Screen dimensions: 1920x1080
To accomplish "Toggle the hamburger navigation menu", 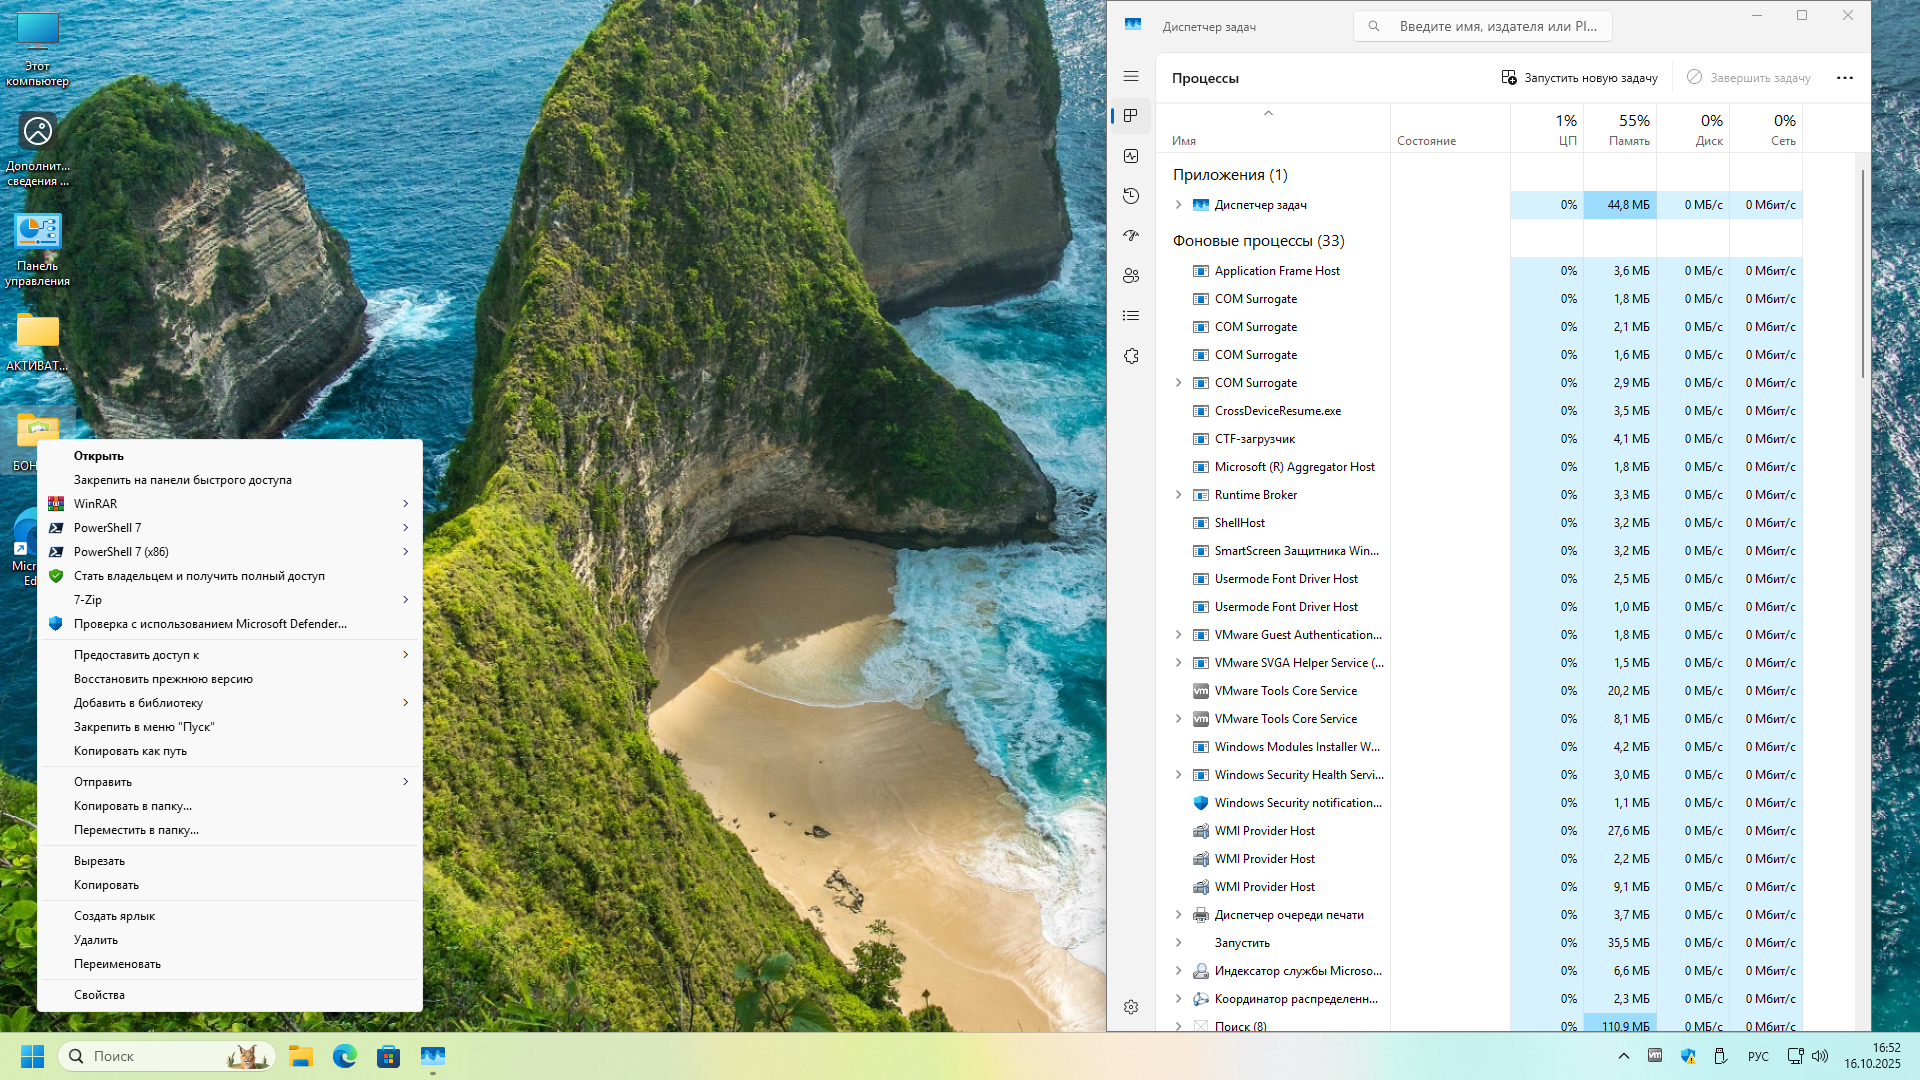I will 1131,76.
